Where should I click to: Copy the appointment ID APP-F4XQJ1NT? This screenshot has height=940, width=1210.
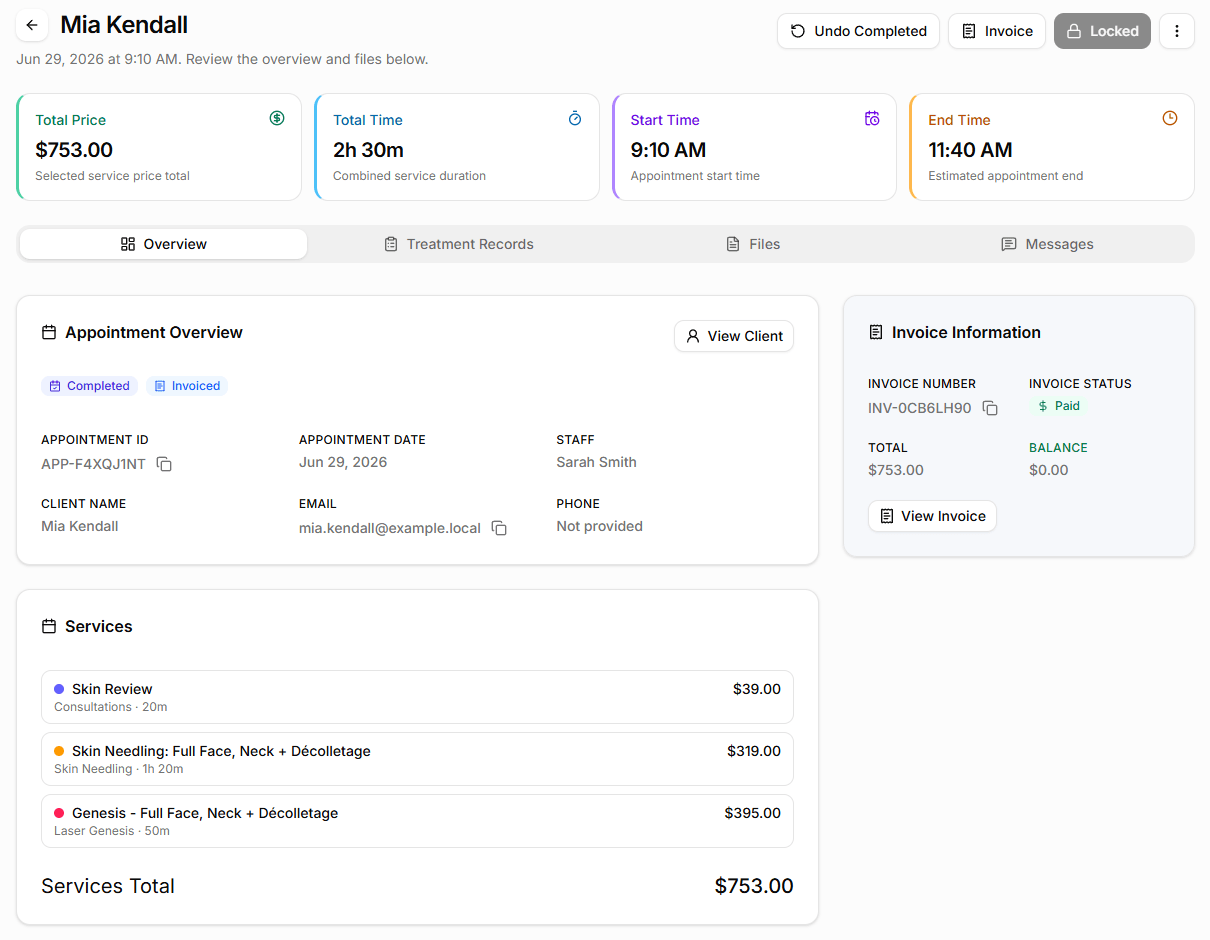(x=164, y=464)
